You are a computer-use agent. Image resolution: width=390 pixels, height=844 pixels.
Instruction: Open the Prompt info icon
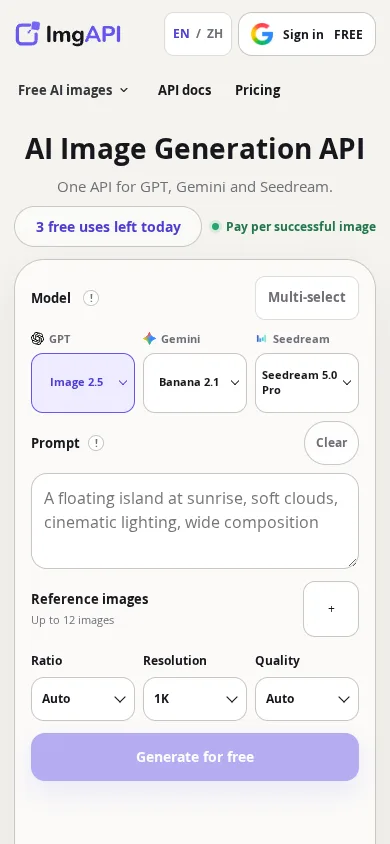pos(96,443)
